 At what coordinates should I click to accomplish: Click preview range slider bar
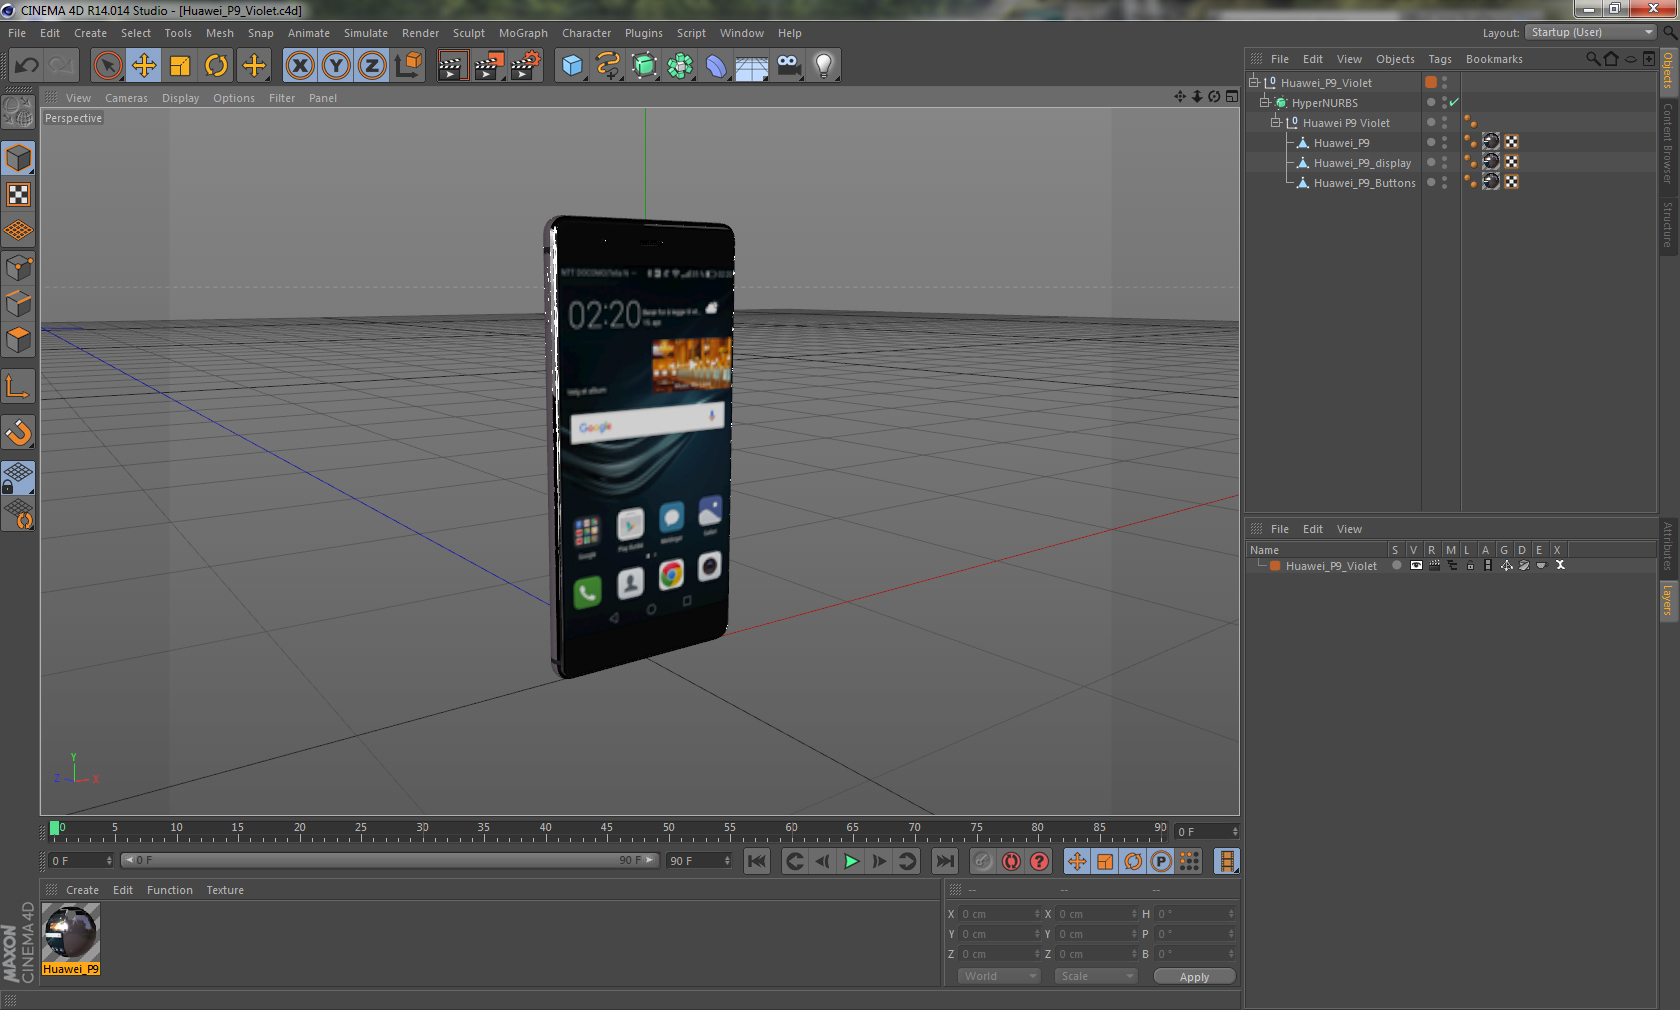(390, 860)
